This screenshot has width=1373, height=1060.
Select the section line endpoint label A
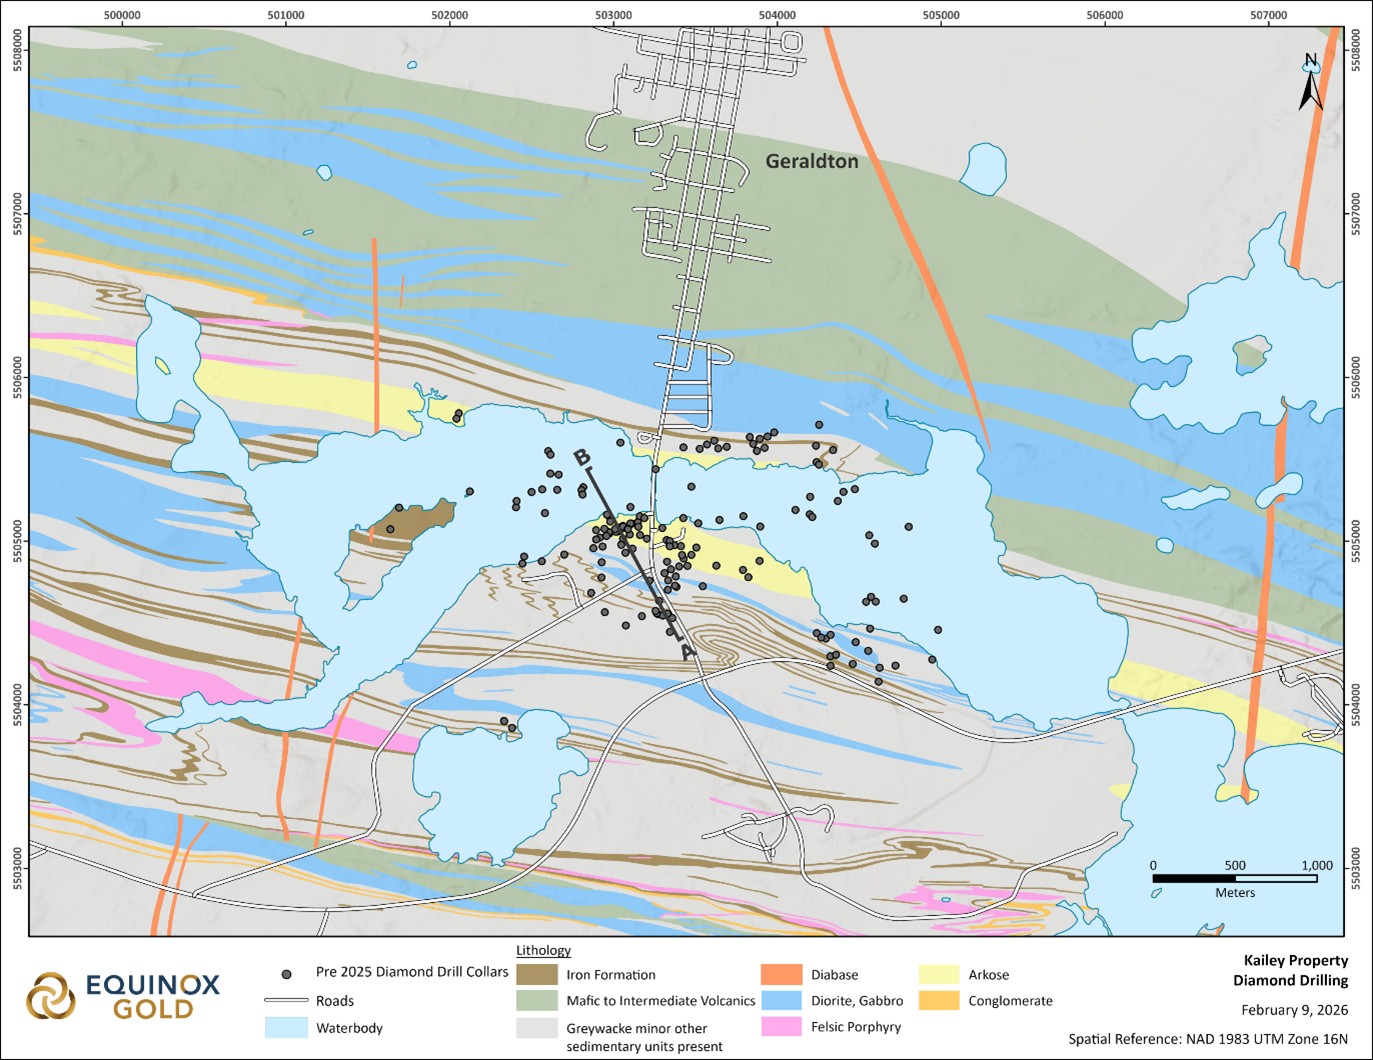[687, 652]
